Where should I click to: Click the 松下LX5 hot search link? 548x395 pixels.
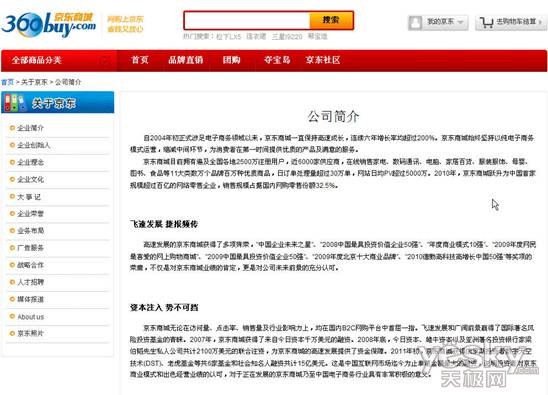point(229,36)
